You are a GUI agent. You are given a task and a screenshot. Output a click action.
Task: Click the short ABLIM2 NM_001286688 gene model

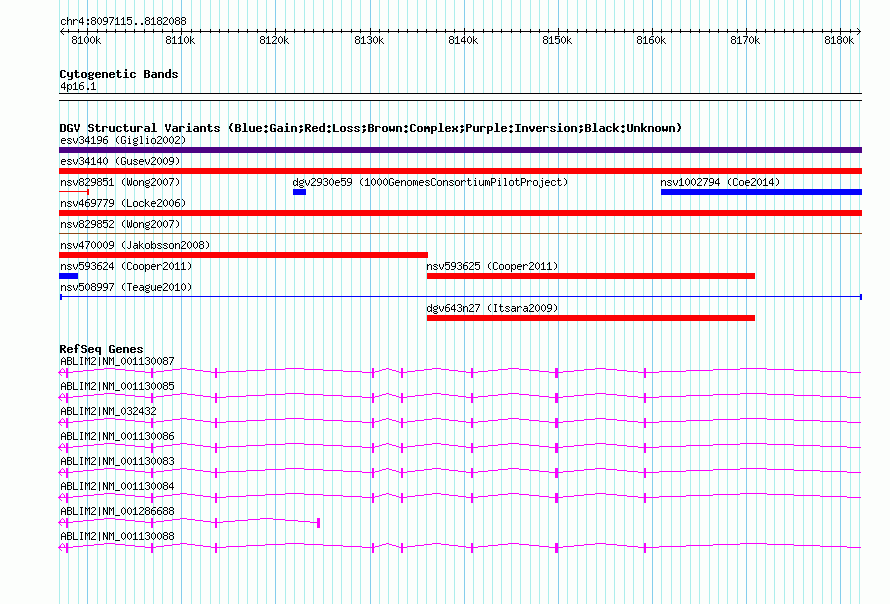[x=190, y=522]
